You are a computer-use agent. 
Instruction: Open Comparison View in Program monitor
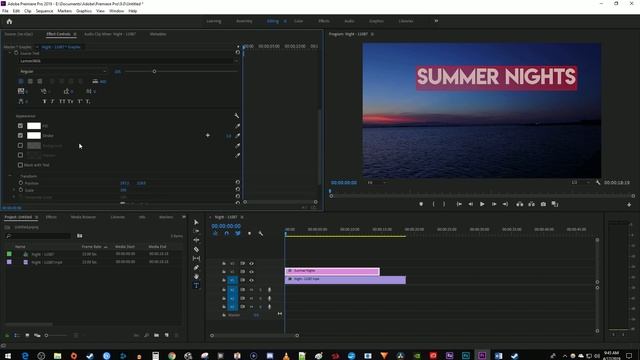[x=555, y=204]
